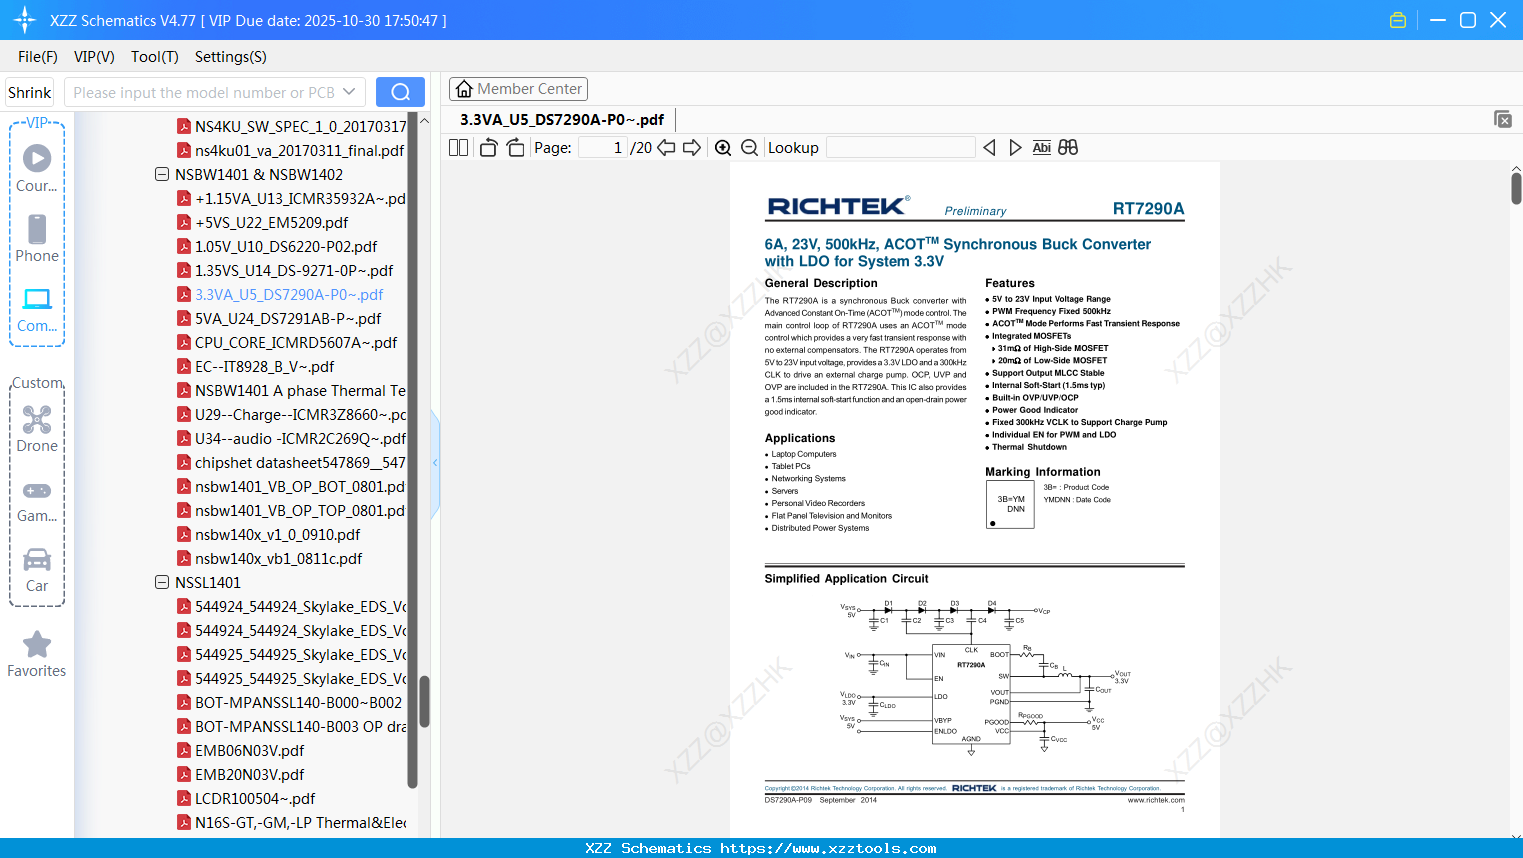
Task: Open nsbw1401_VB_OP_BOT_0801 file
Action: pyautogui.click(x=292, y=486)
